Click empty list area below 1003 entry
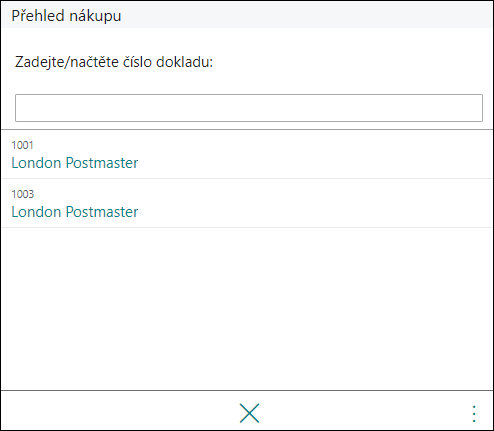Image resolution: width=494 pixels, height=431 pixels. 247,308
